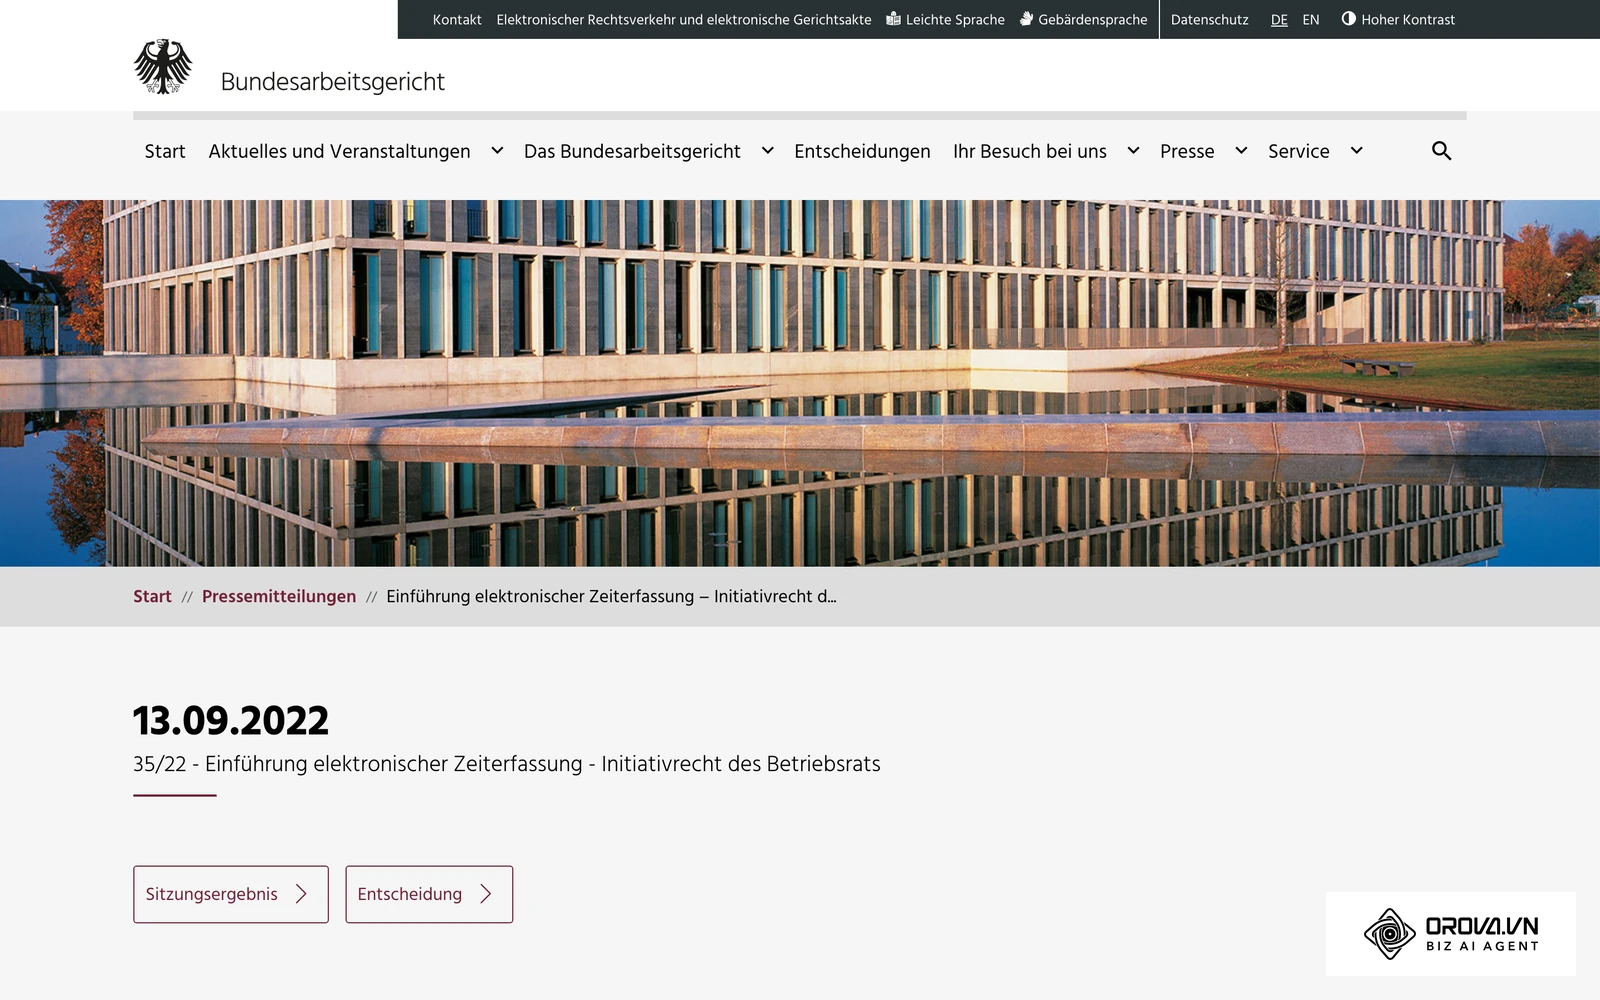Click the Gebärdensprache hand icon
1600x1000 pixels.
(x=1026, y=19)
